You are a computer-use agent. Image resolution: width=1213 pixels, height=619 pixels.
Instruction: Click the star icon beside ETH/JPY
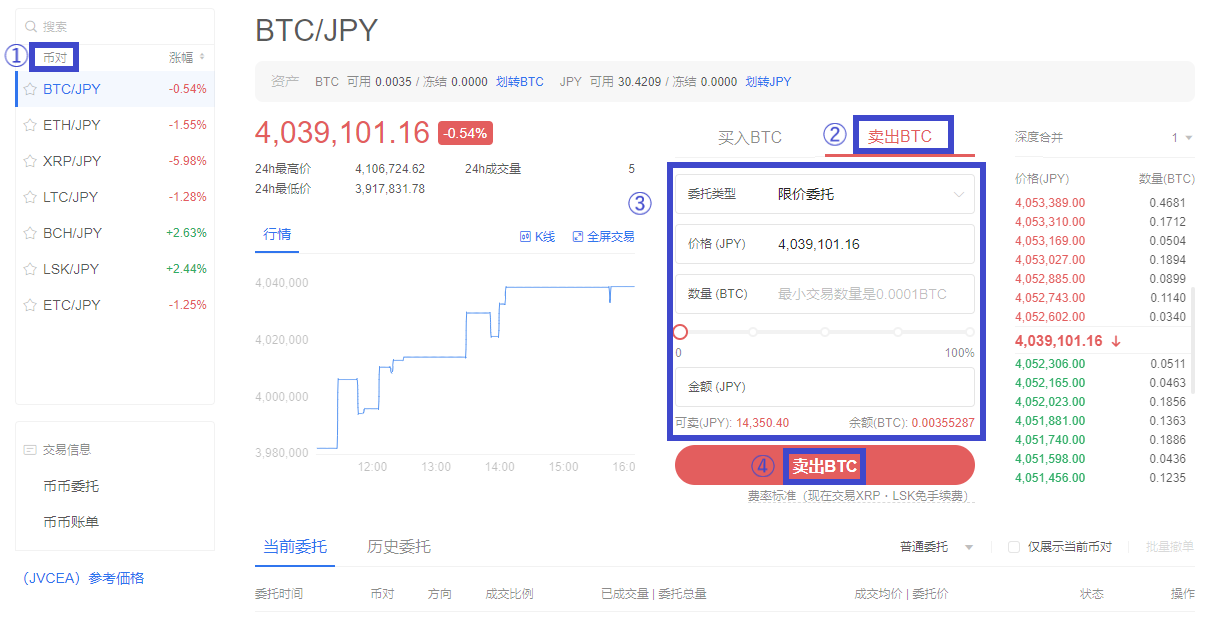point(30,125)
